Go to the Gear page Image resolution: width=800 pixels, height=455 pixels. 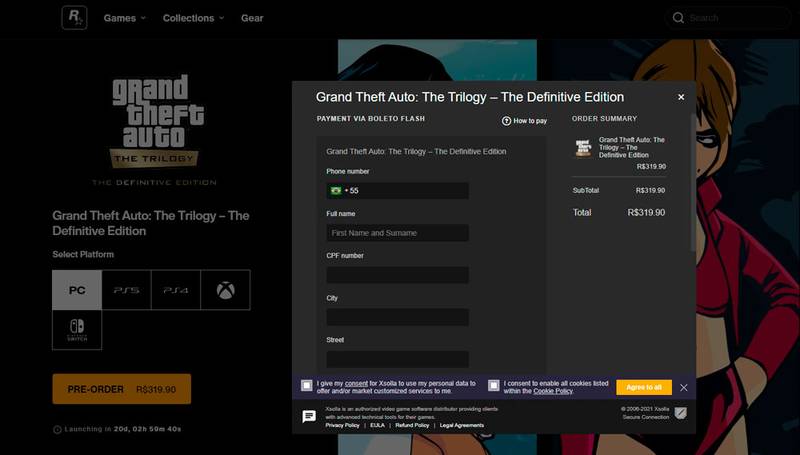(252, 18)
